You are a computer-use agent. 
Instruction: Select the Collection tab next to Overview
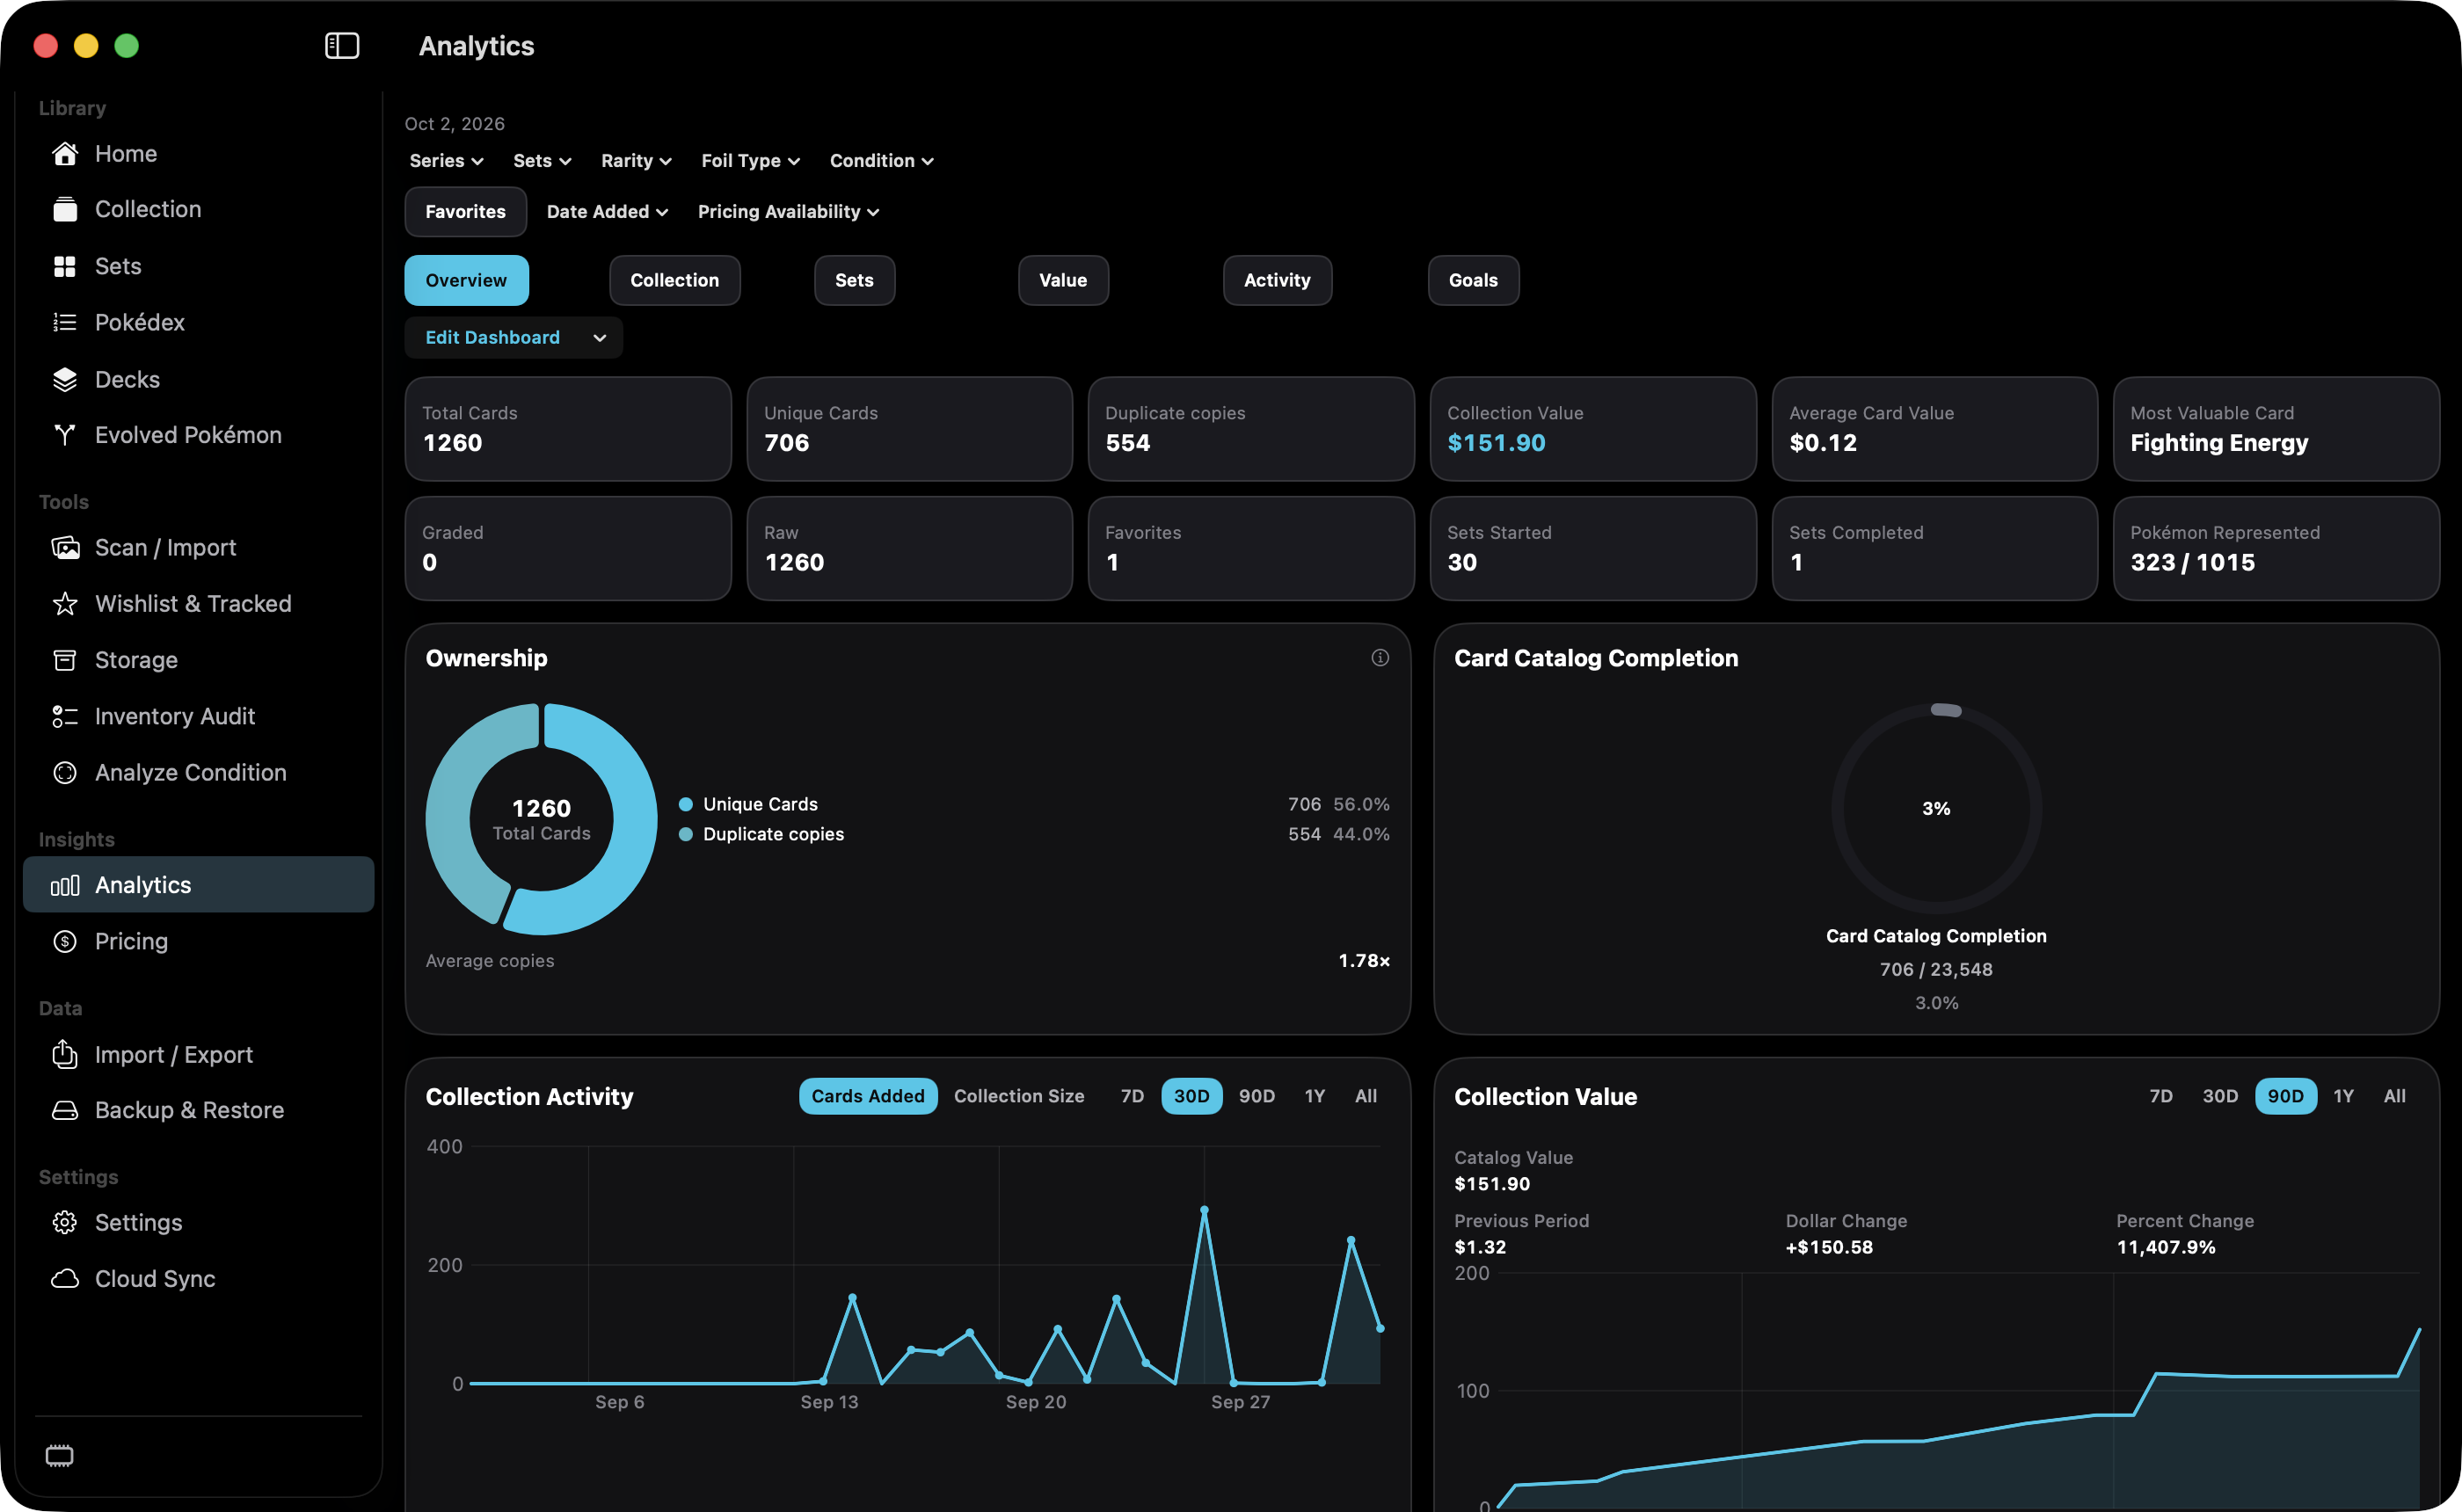675,280
